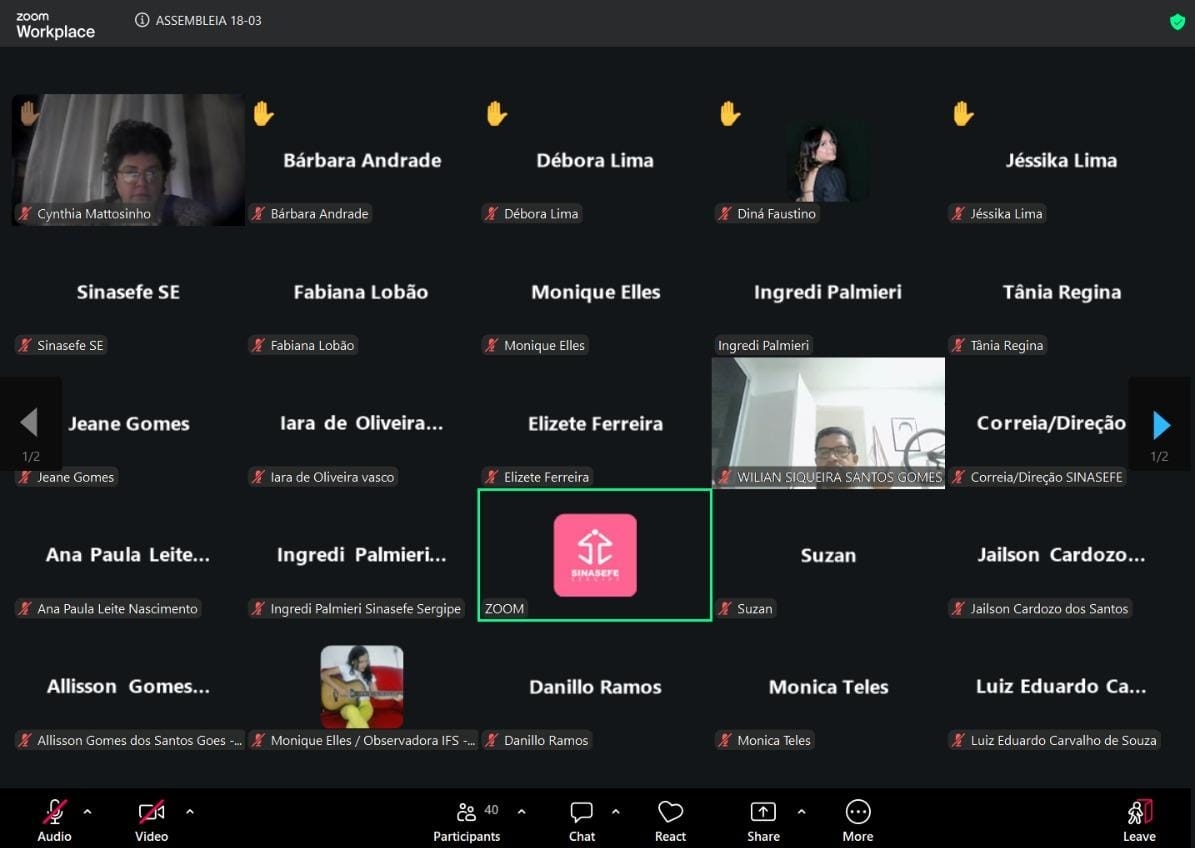Viewport: 1195px width, 848px height.
Task: Click the green encryption shield icon
Action: [1177, 21]
